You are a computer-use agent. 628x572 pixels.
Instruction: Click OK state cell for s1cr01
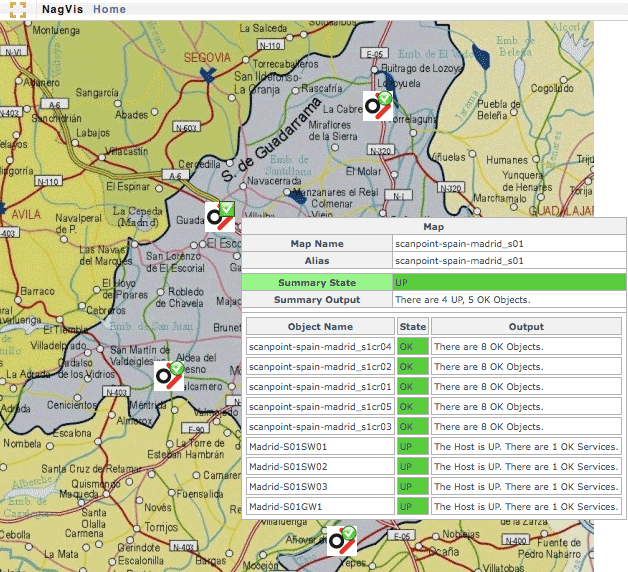(413, 387)
